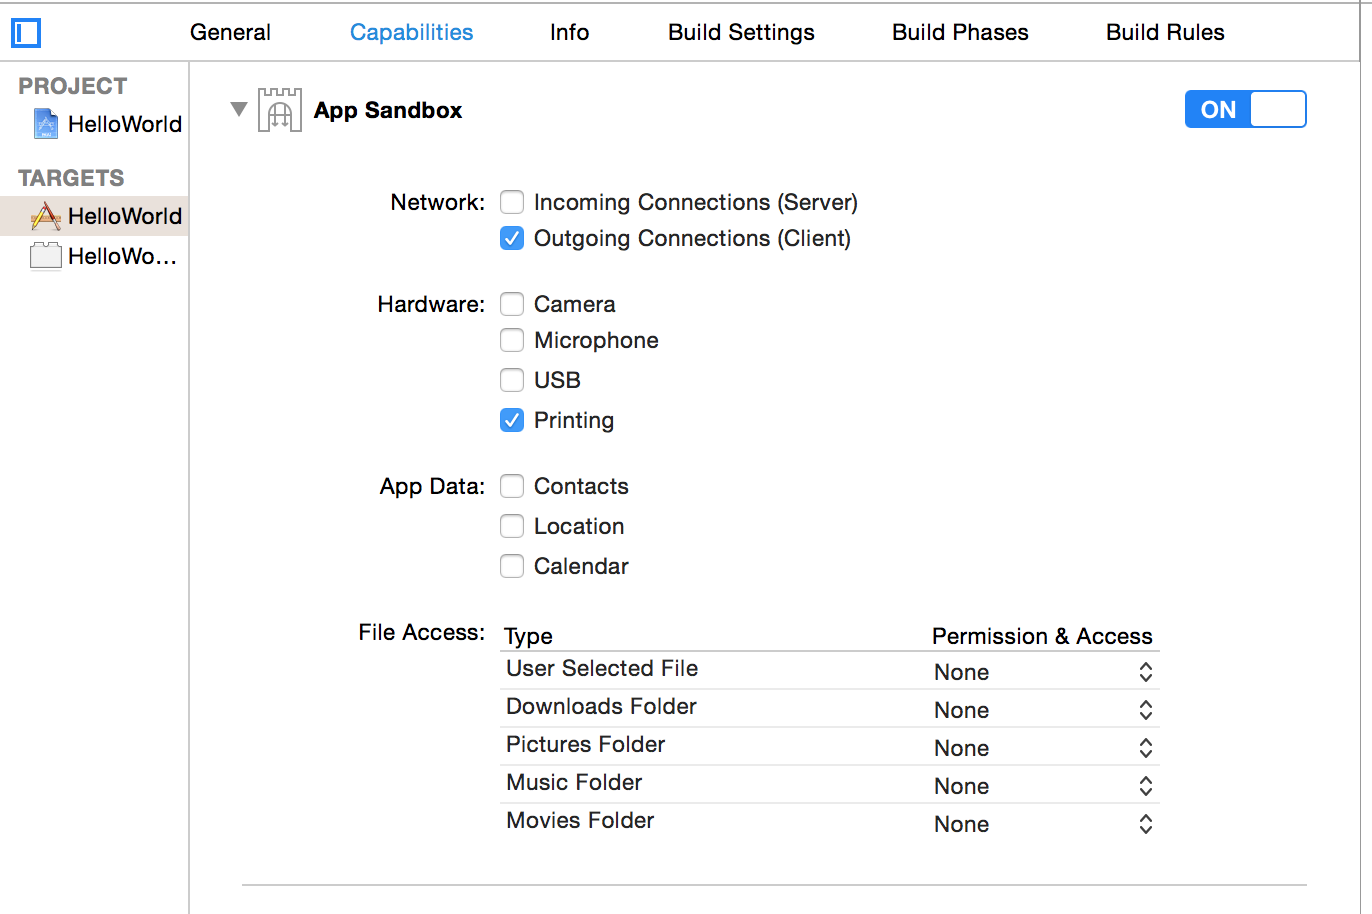
Task: Go to the Build Phases tab
Action: pyautogui.click(x=960, y=32)
